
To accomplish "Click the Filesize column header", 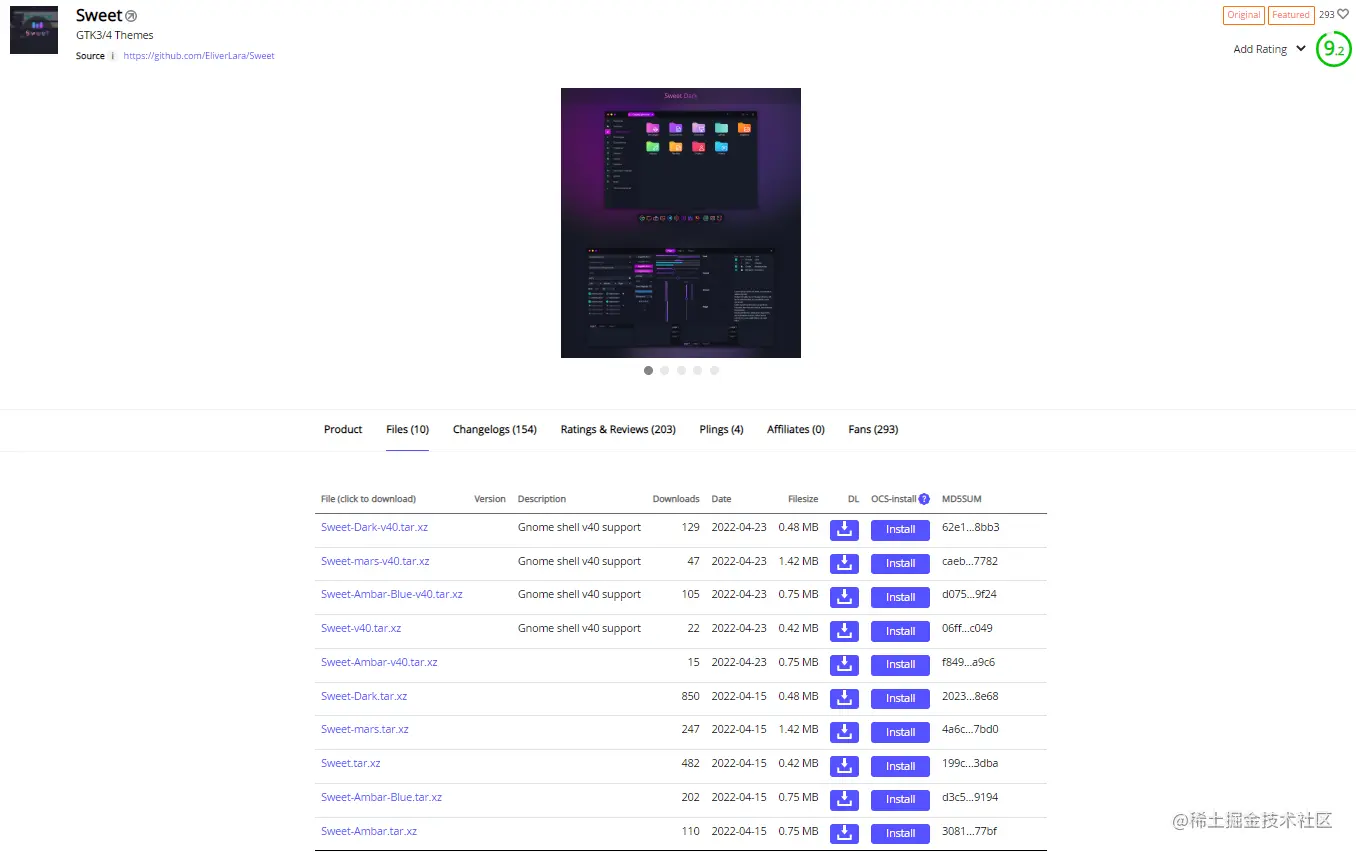I will coord(803,499).
